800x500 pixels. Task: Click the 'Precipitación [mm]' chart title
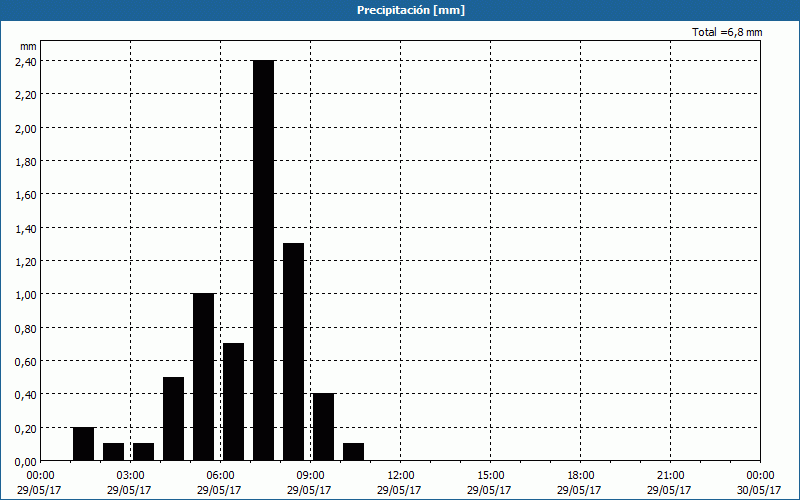point(411,10)
